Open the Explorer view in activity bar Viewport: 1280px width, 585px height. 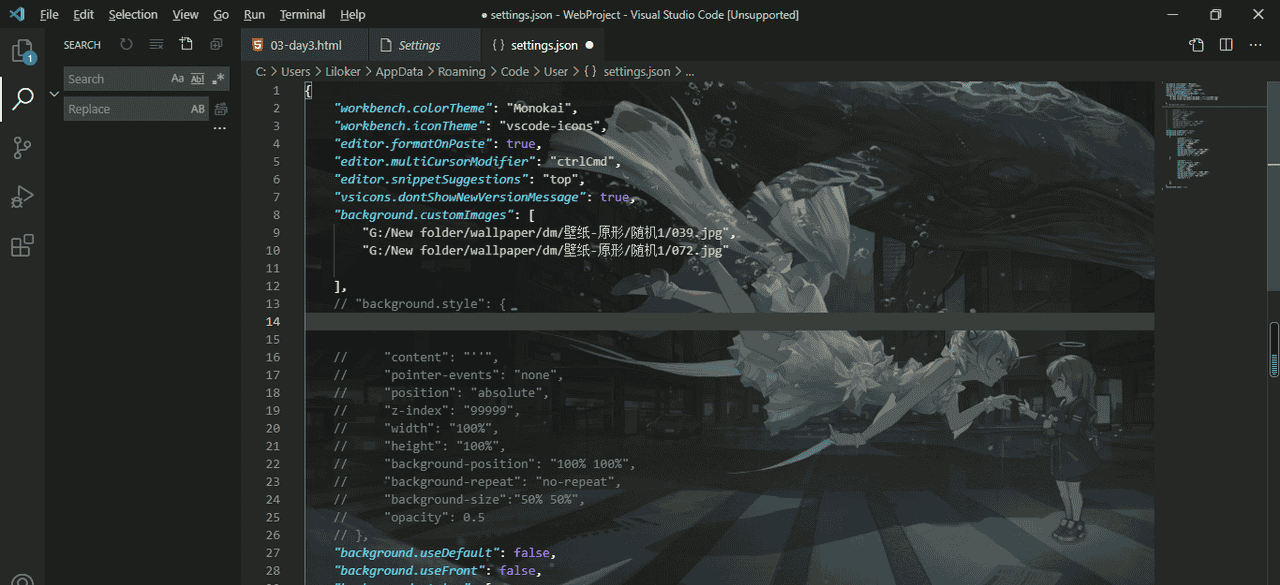point(22,51)
